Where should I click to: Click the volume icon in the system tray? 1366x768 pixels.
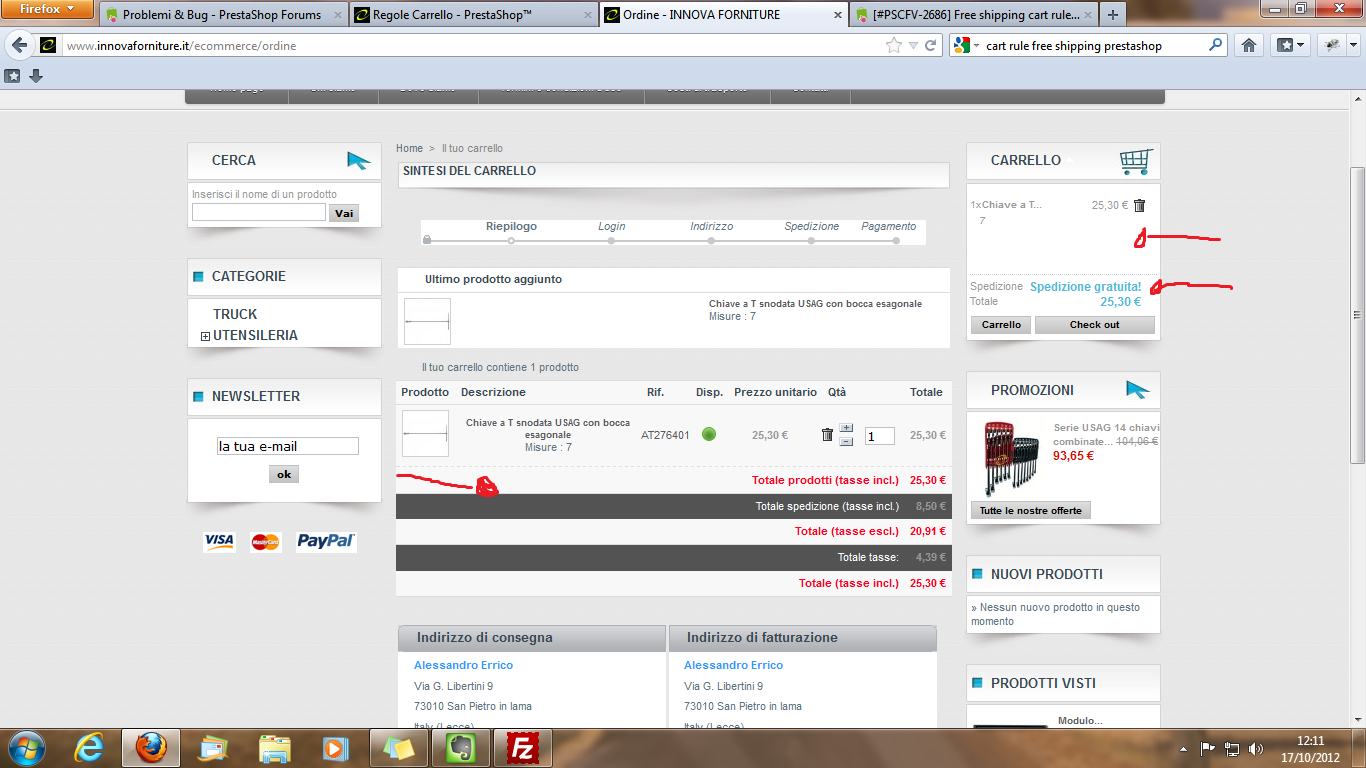tap(1255, 748)
